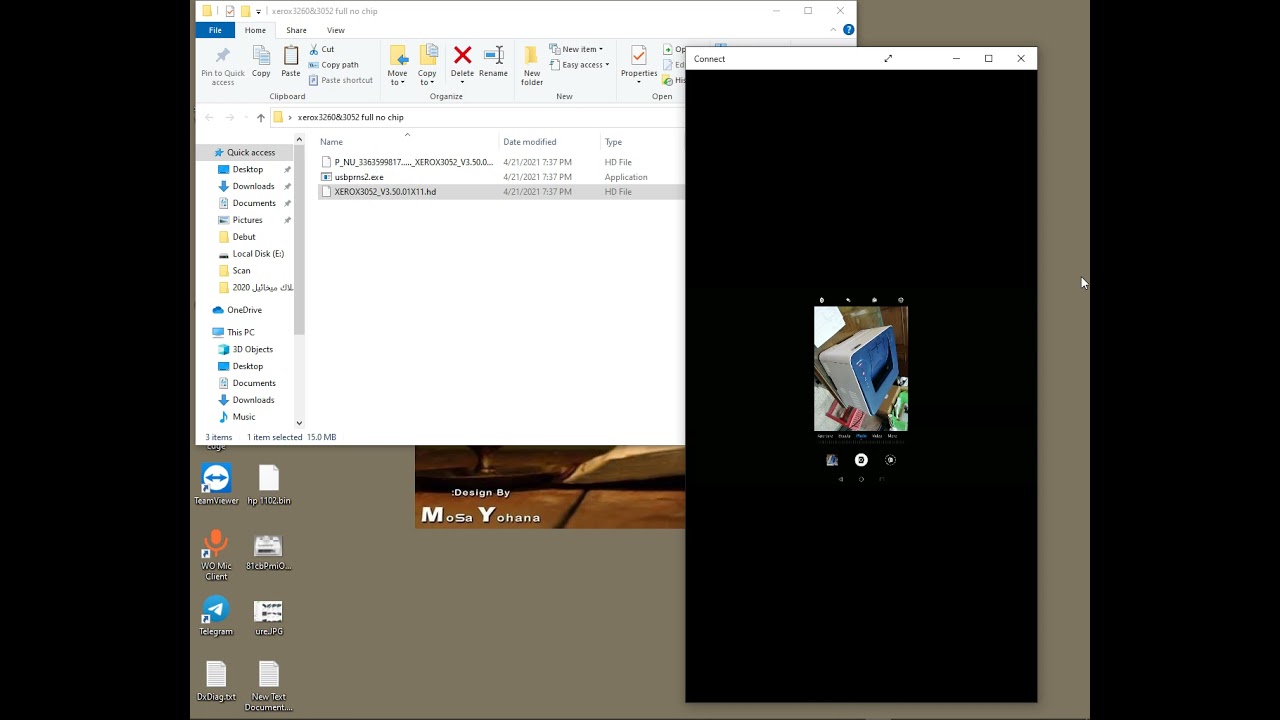
Task: Cut the selected file using the ribbon
Action: pos(322,49)
